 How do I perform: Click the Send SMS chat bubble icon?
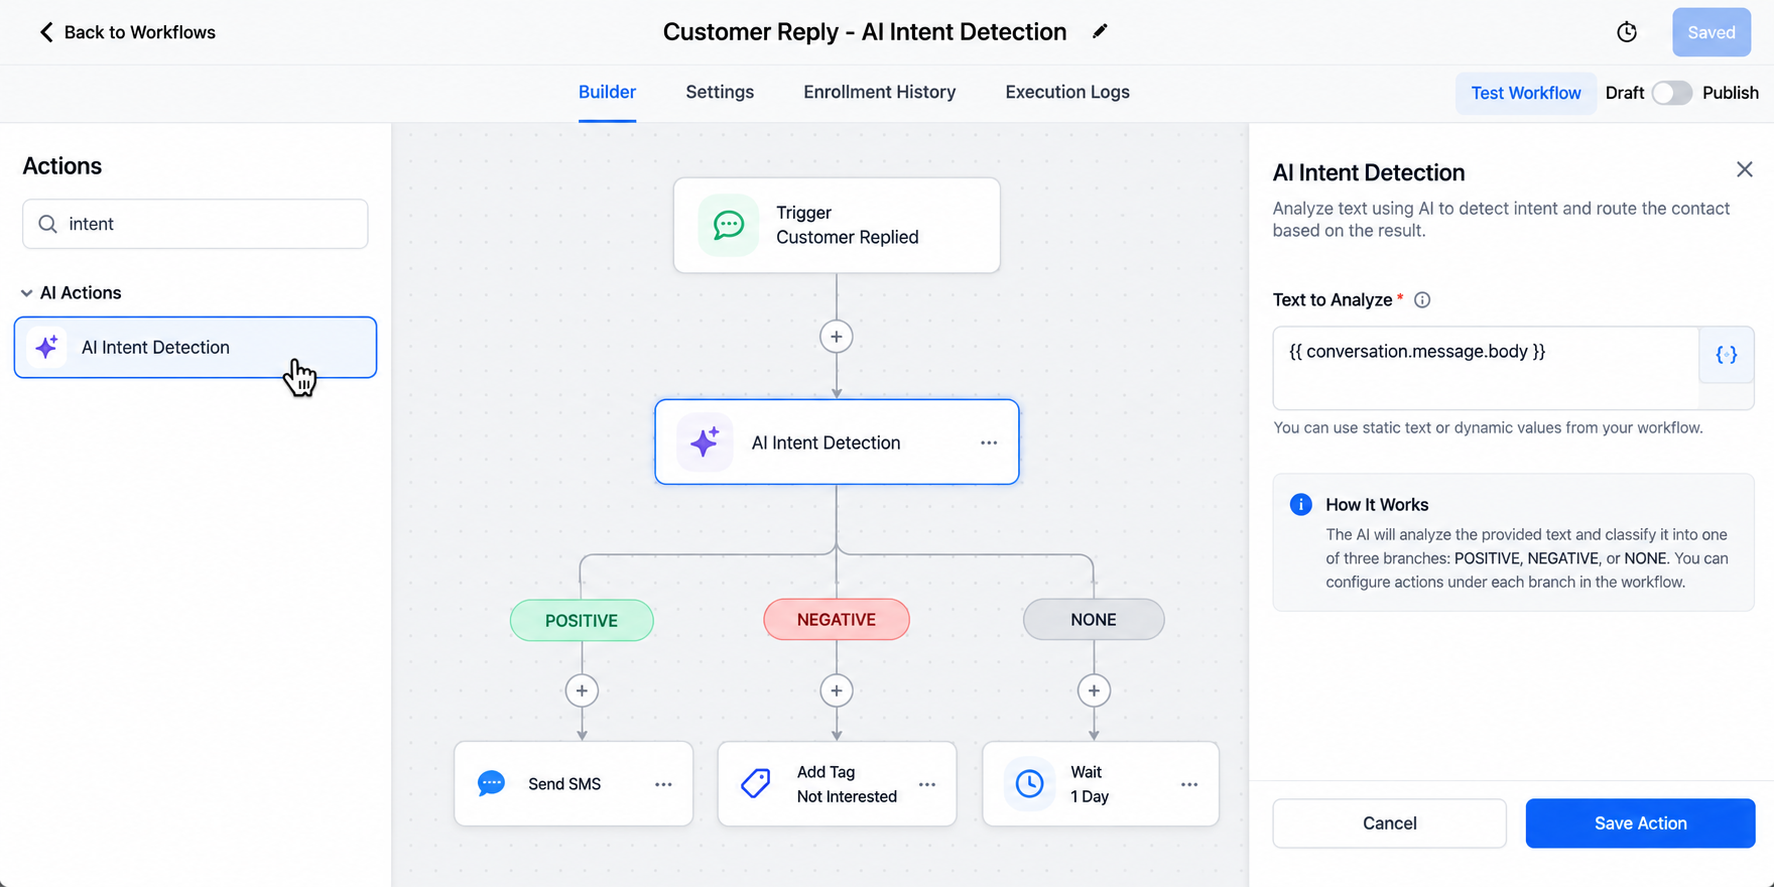(x=491, y=783)
